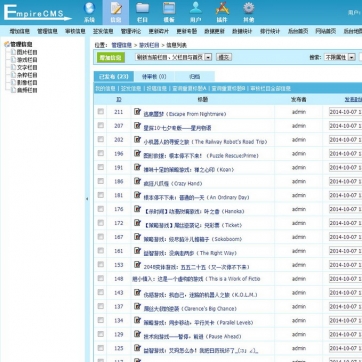
Task: Tick the checkbox for ID 196
Action: click(x=101, y=153)
